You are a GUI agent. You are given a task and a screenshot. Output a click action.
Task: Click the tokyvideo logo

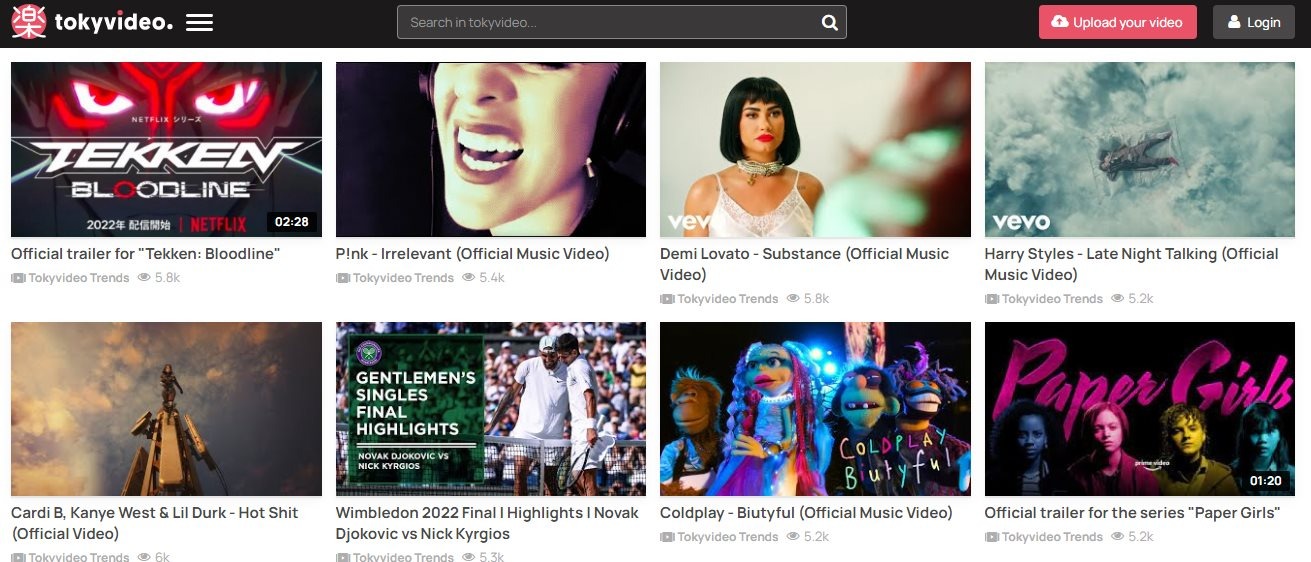92,22
